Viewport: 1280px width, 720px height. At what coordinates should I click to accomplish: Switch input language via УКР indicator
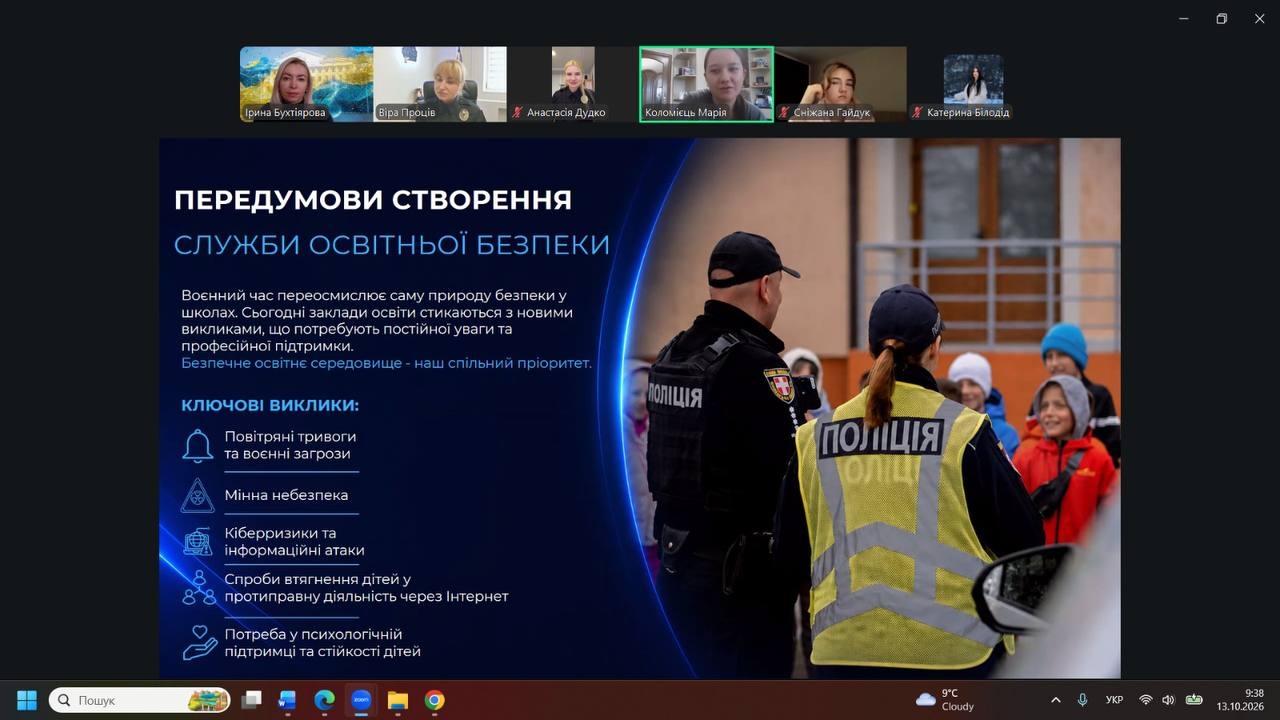tap(1115, 700)
